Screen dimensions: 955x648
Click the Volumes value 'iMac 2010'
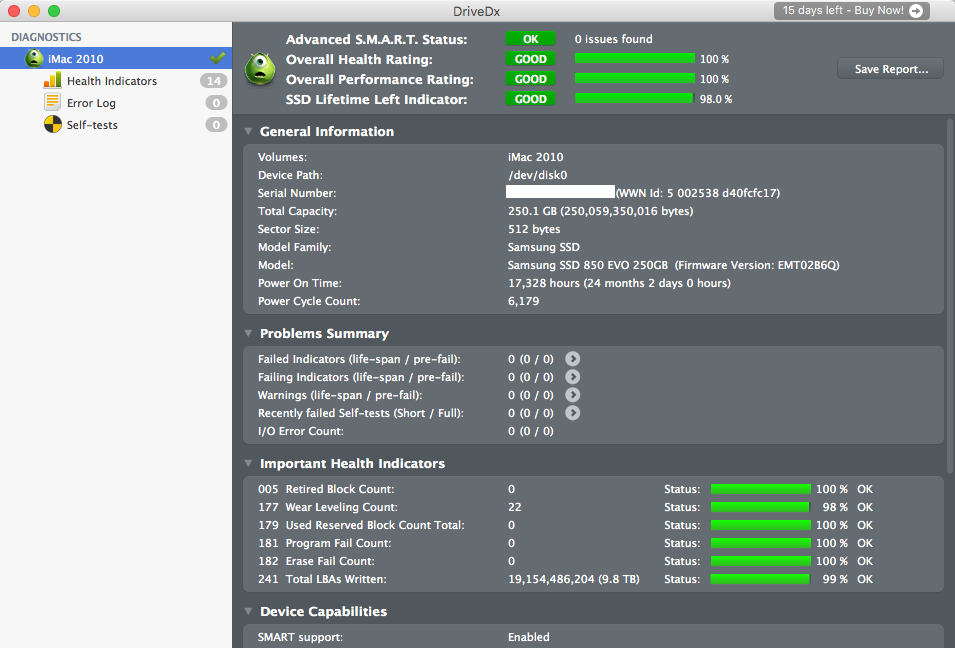click(535, 157)
